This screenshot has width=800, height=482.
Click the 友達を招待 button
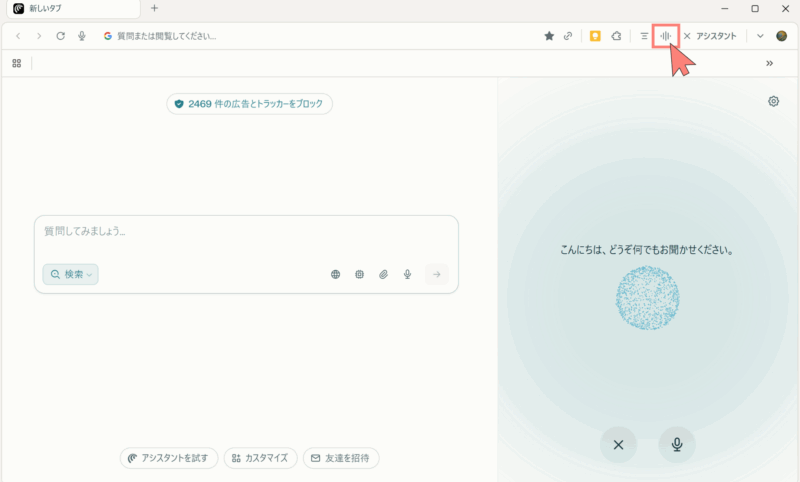pyautogui.click(x=341, y=458)
